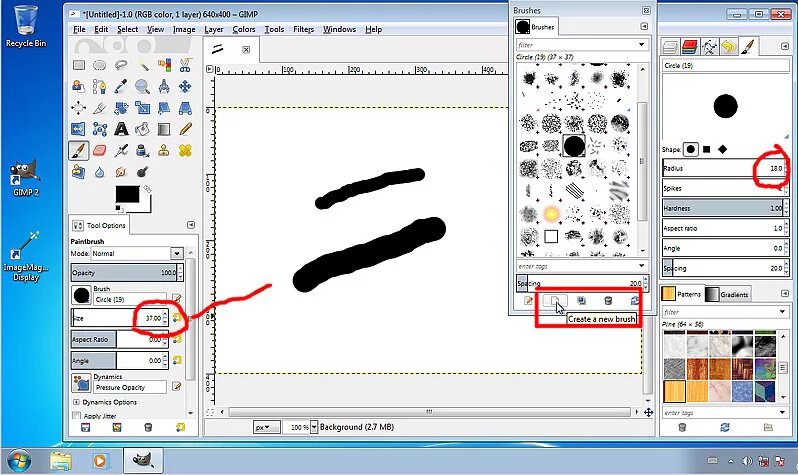Select the Airbrush tool
Screen dimensions: 798x475
(x=121, y=151)
